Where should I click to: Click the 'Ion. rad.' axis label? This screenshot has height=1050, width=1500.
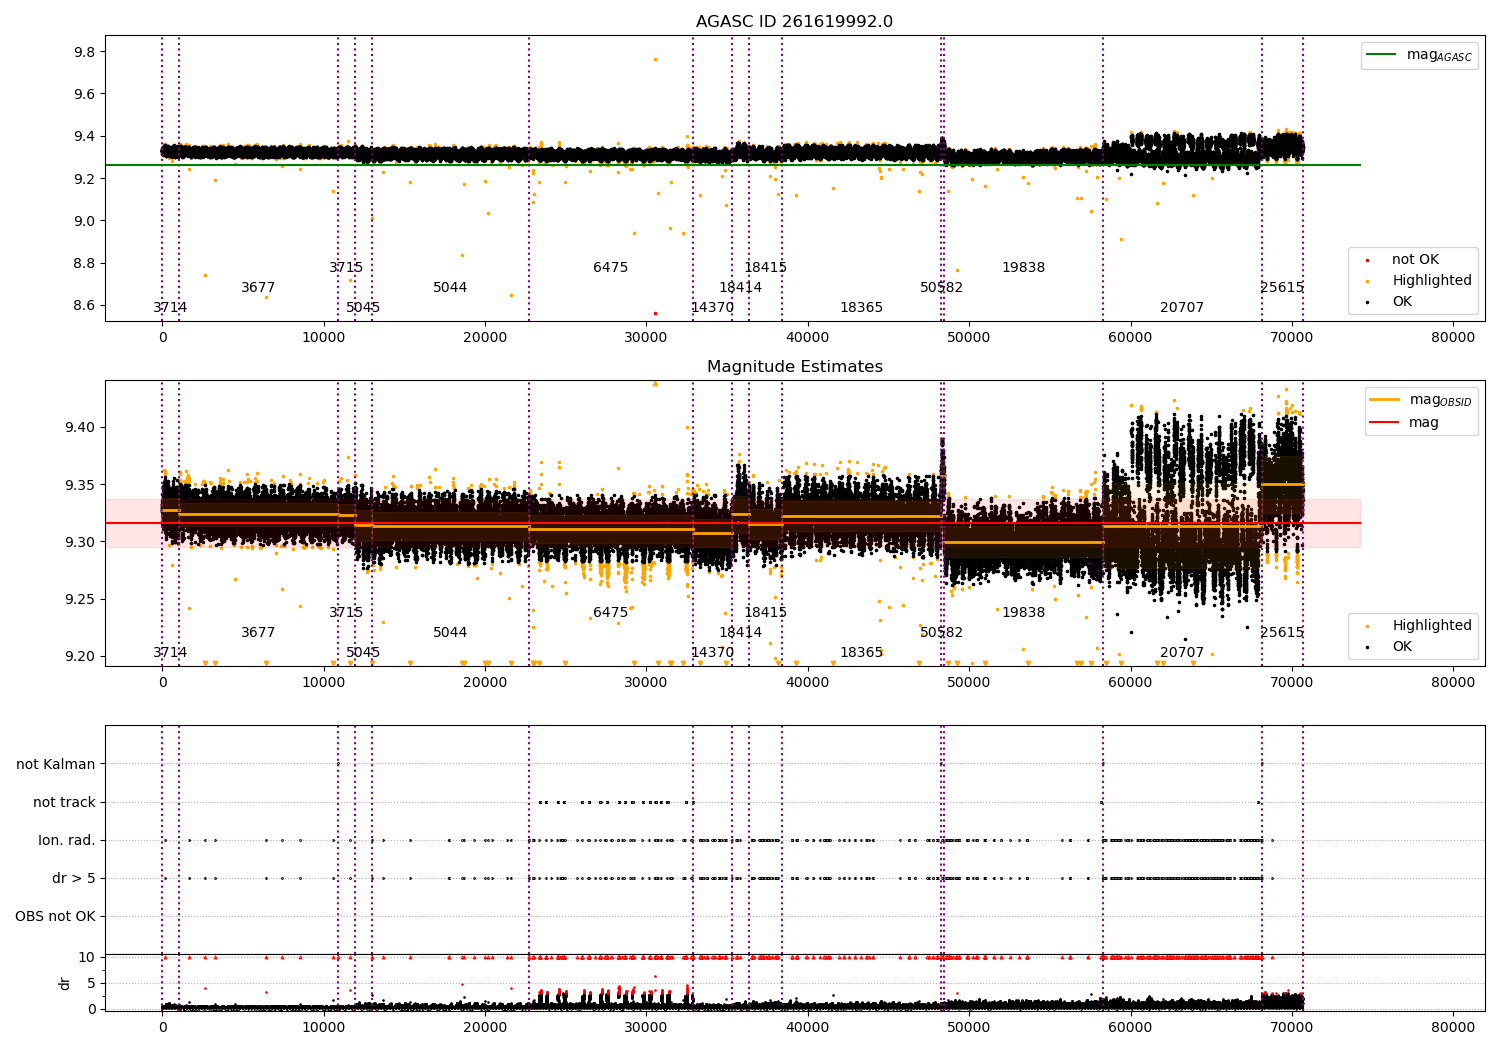(x=67, y=841)
